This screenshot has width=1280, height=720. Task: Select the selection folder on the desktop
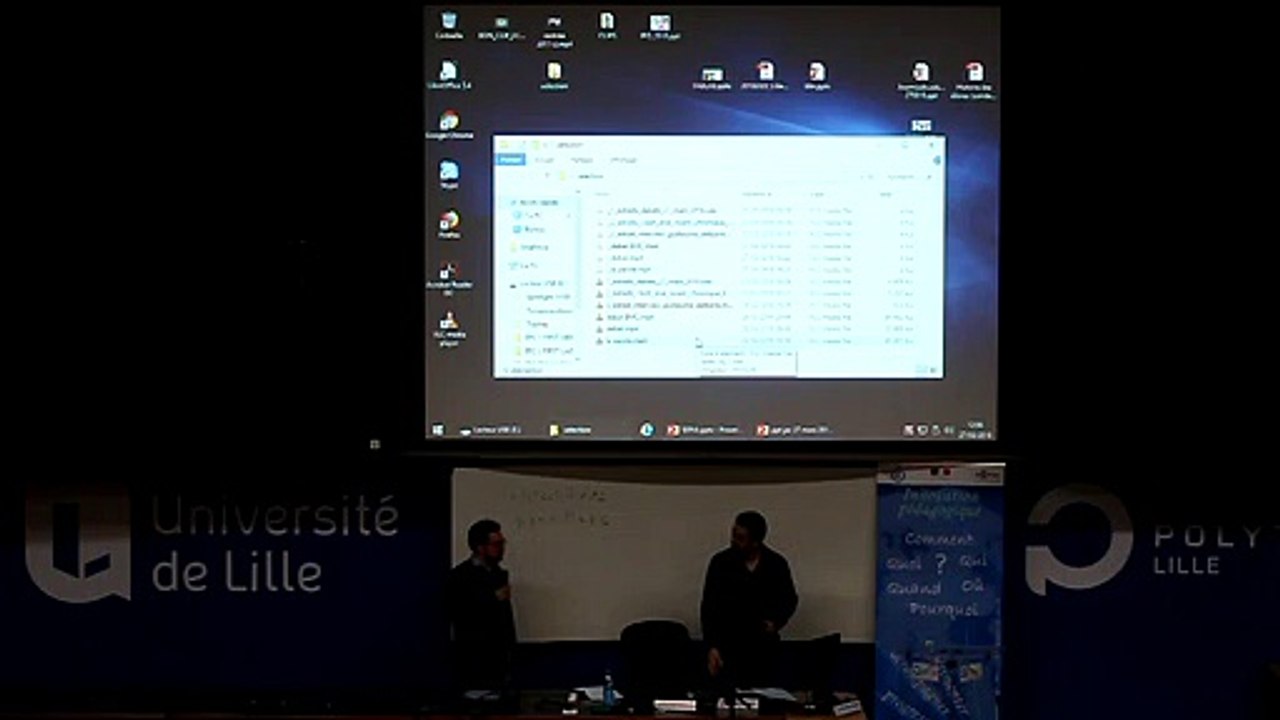553,75
